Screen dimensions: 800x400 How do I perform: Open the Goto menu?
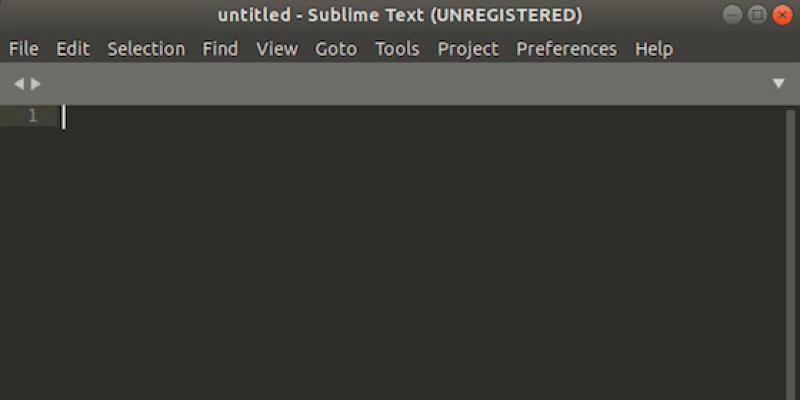click(336, 48)
